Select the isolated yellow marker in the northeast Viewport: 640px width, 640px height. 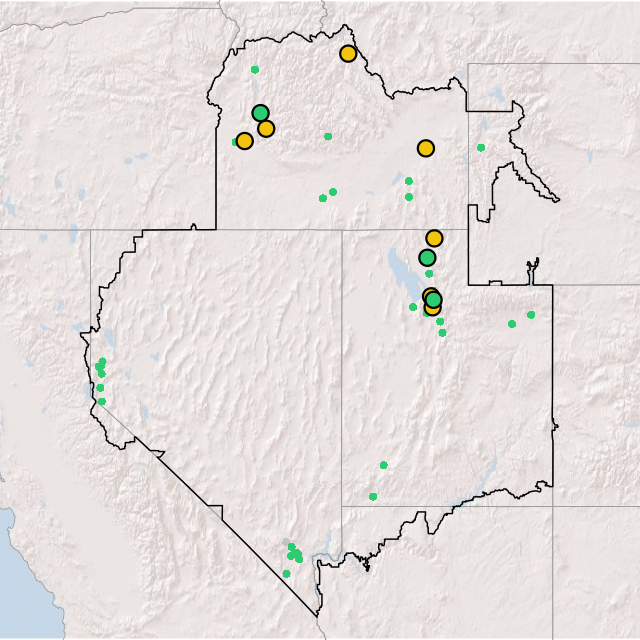[x=426, y=148]
